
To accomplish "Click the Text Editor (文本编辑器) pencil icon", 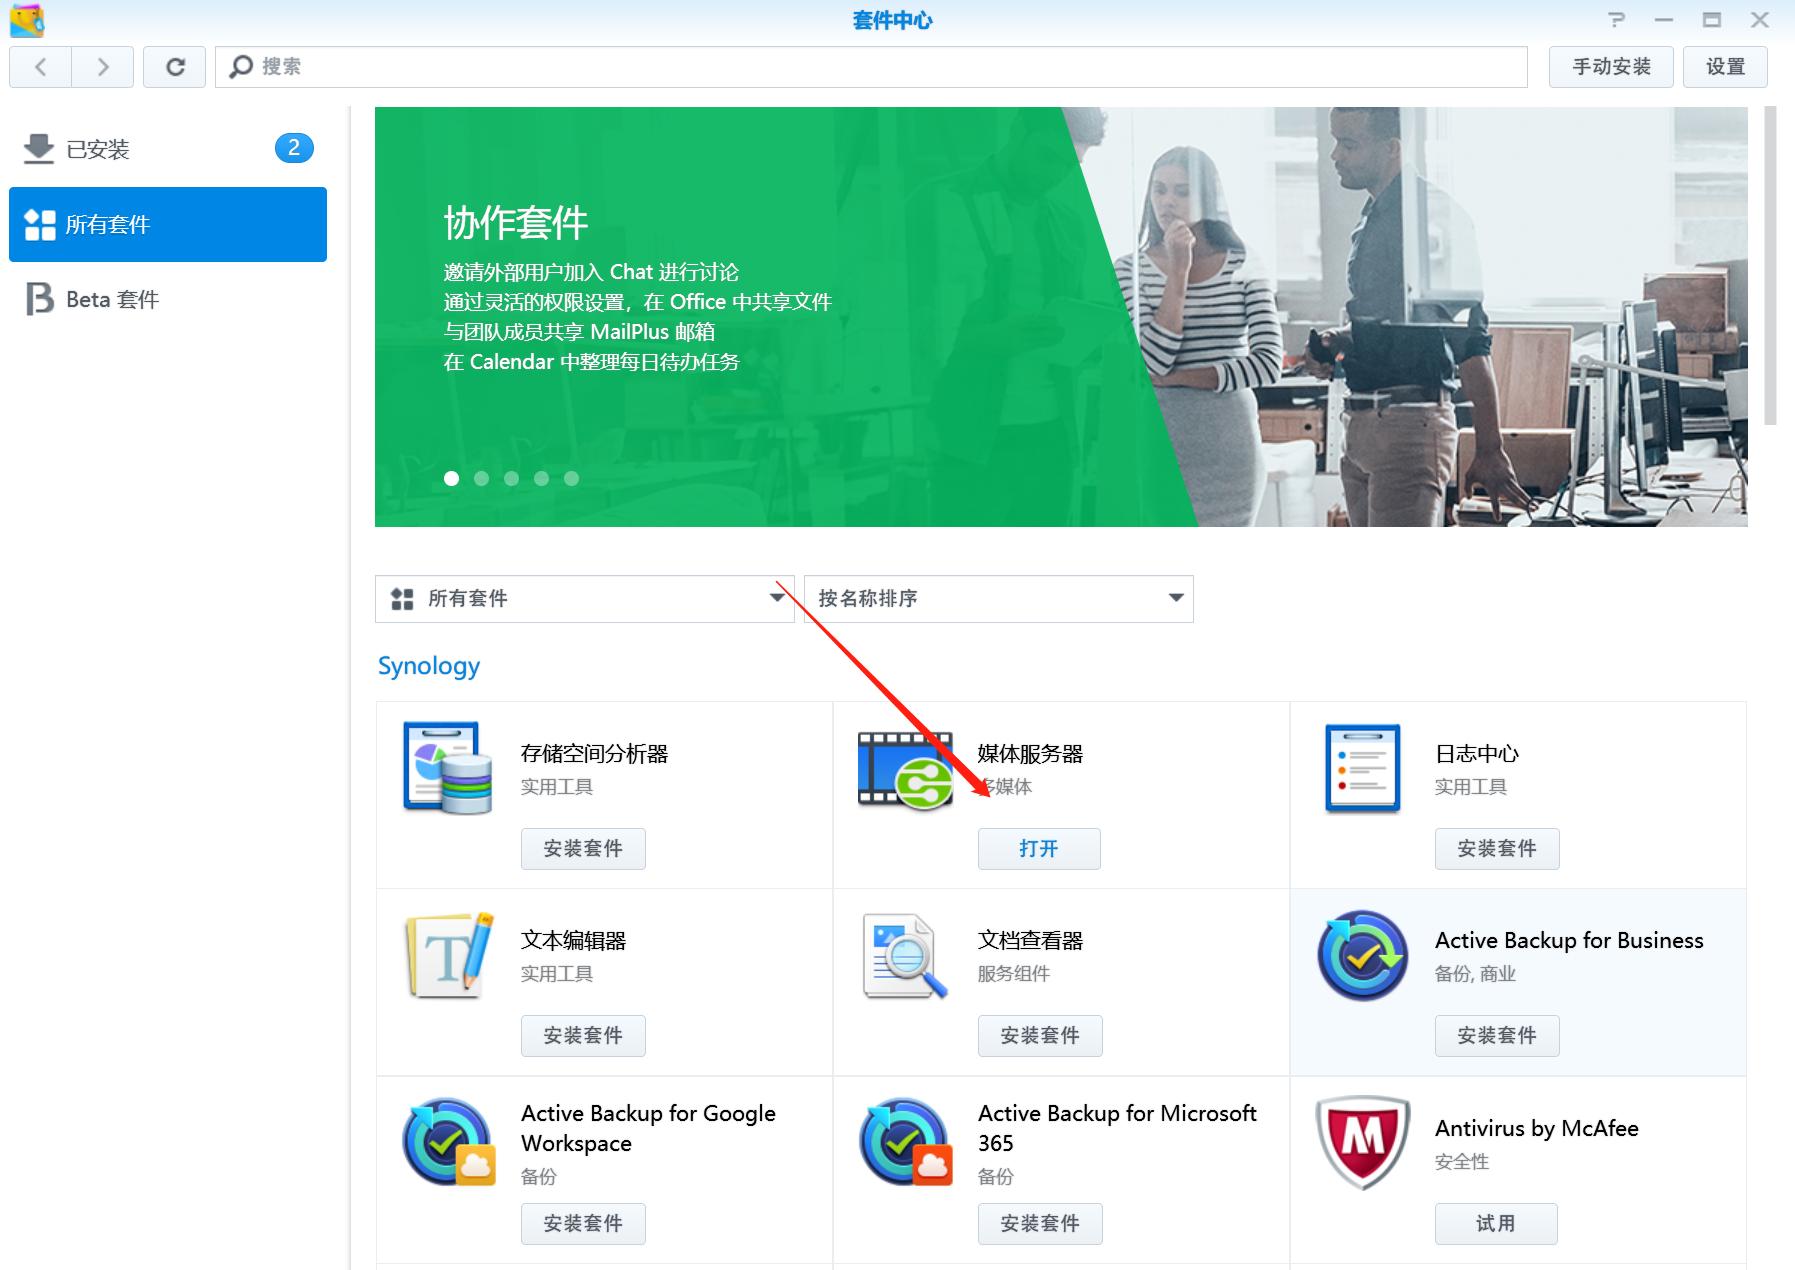I will click(x=447, y=955).
